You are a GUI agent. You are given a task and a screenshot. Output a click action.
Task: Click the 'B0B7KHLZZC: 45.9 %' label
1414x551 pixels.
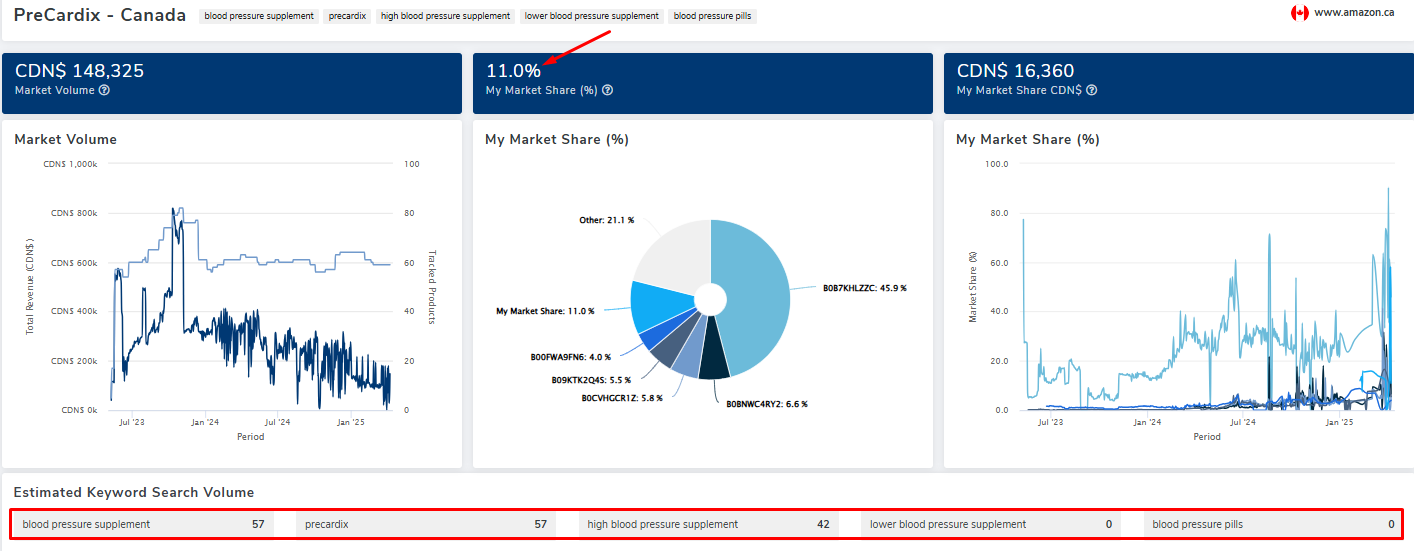click(x=864, y=288)
